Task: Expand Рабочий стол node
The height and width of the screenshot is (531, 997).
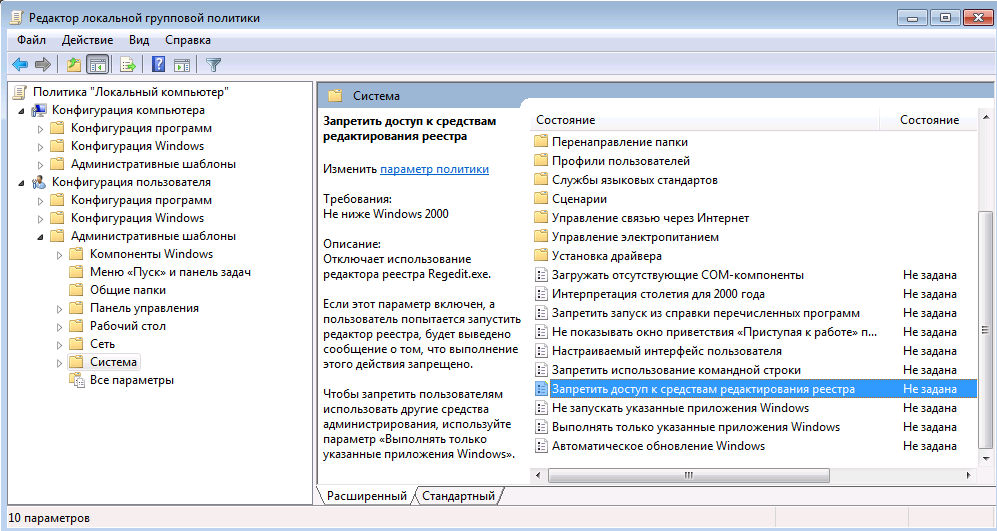Action: click(x=60, y=326)
